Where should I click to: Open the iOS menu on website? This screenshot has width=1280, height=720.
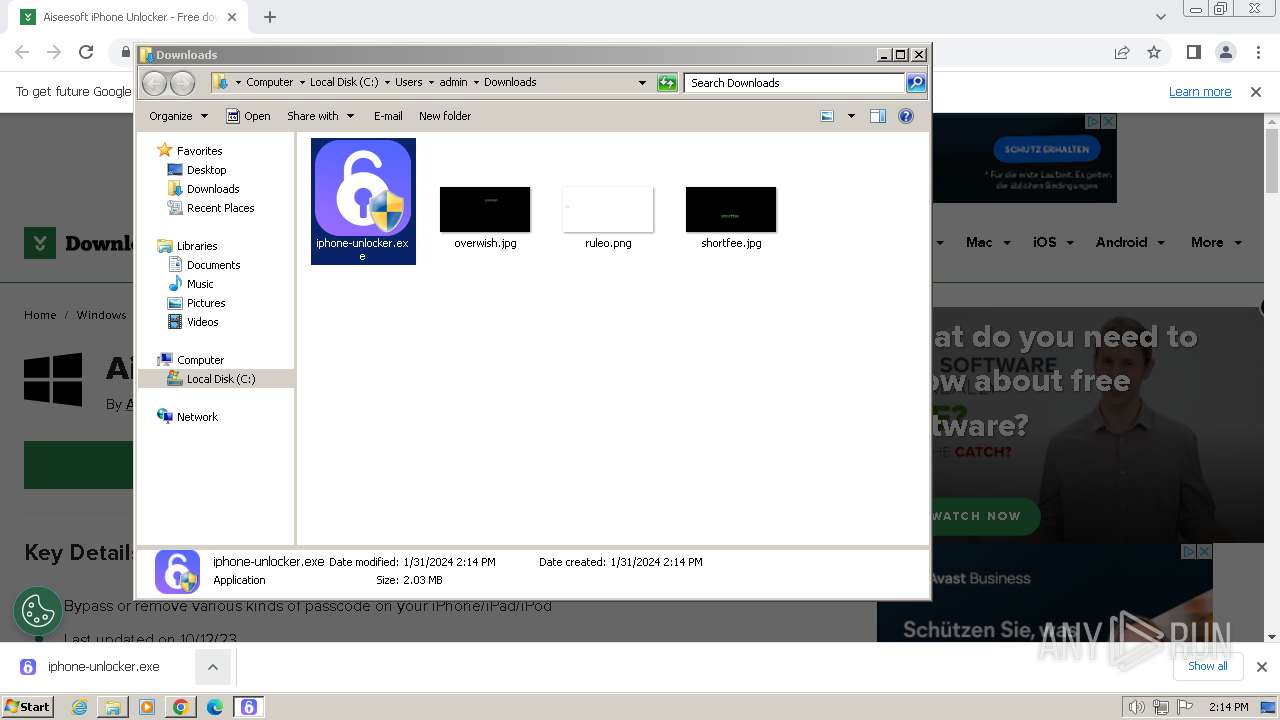point(1053,242)
